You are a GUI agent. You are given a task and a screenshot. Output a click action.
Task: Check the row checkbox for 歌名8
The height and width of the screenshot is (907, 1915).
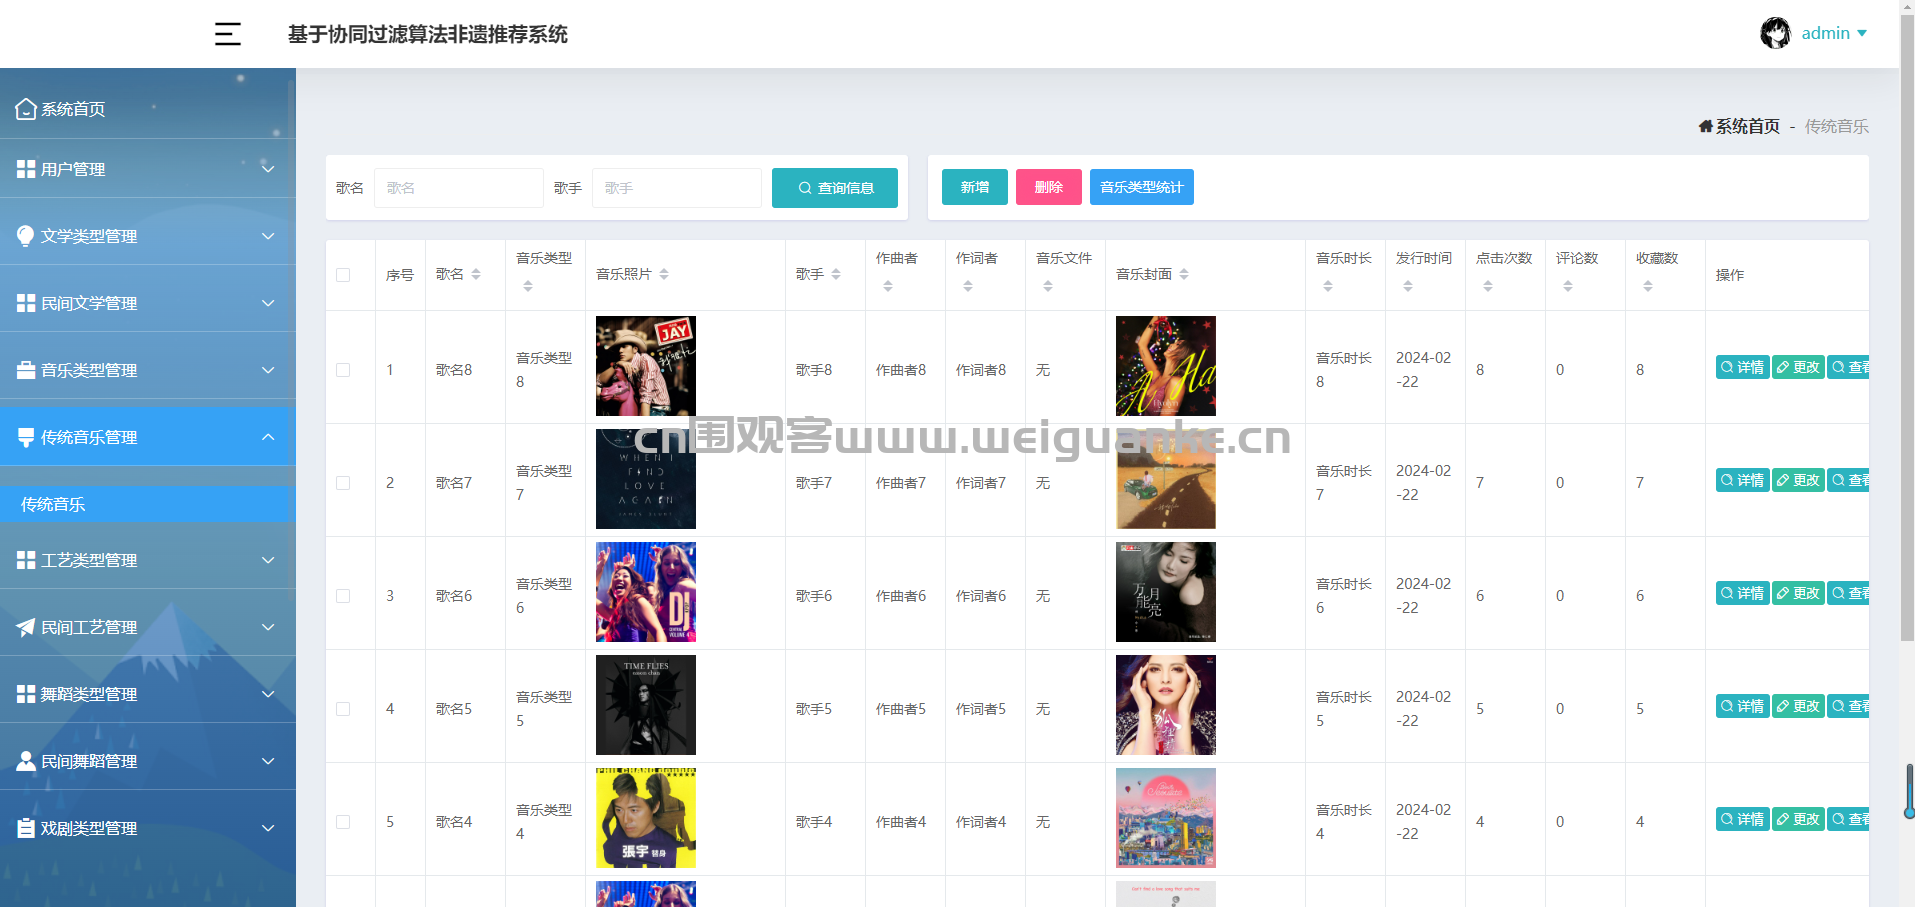pos(343,370)
